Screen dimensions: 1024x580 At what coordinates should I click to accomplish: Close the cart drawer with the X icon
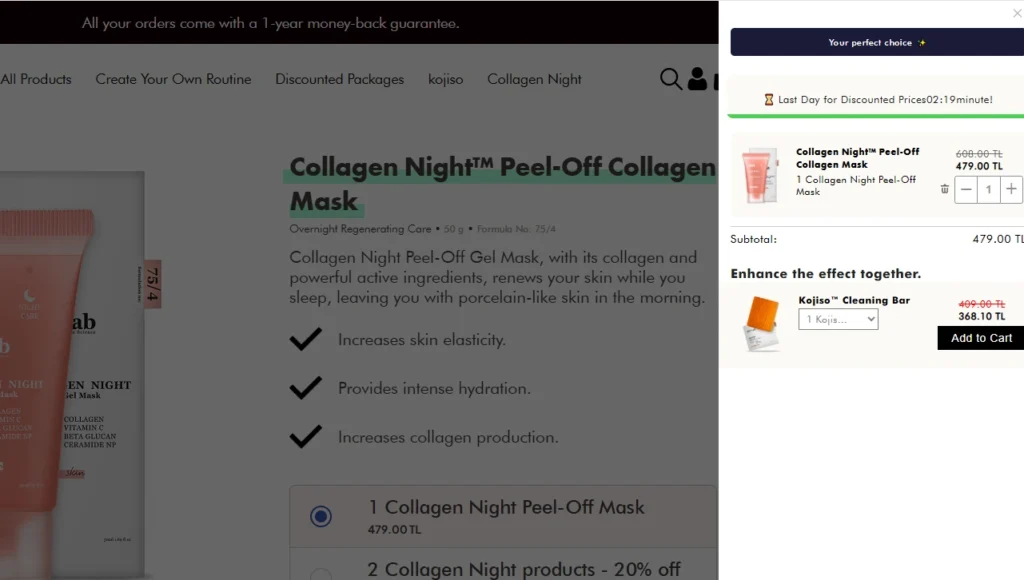click(1017, 14)
